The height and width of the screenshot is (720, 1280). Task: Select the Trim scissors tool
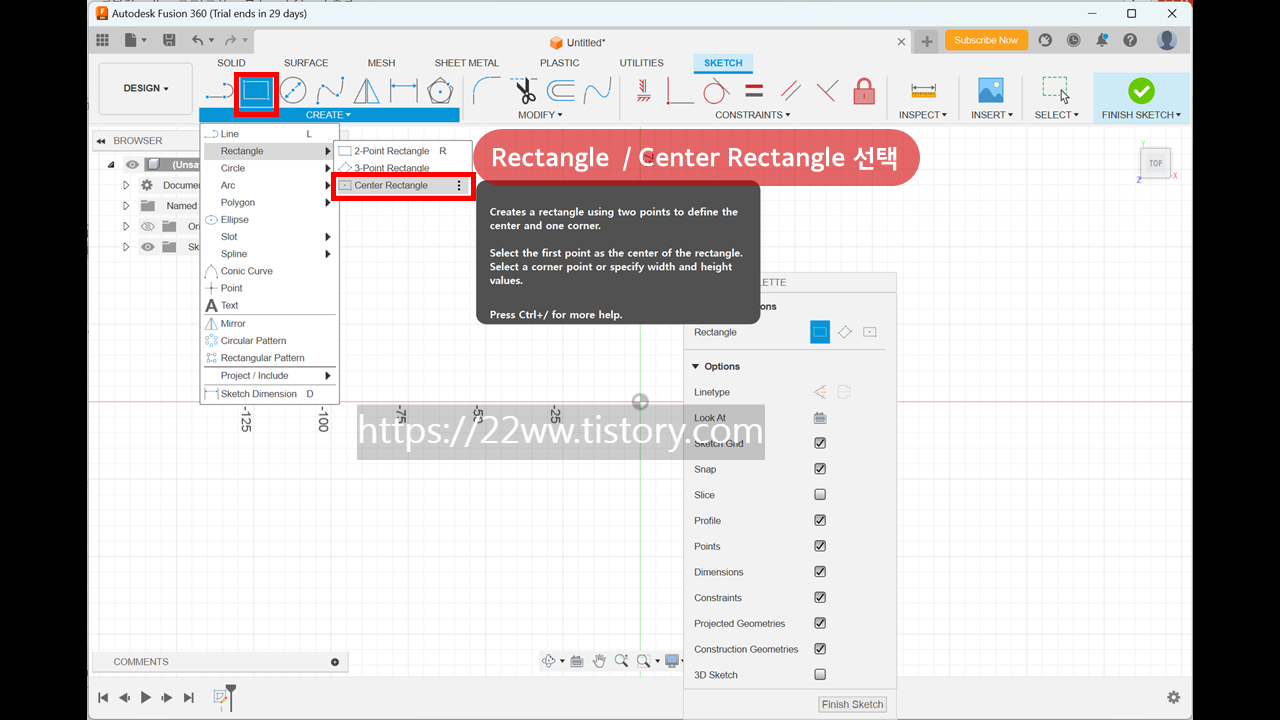pos(525,91)
